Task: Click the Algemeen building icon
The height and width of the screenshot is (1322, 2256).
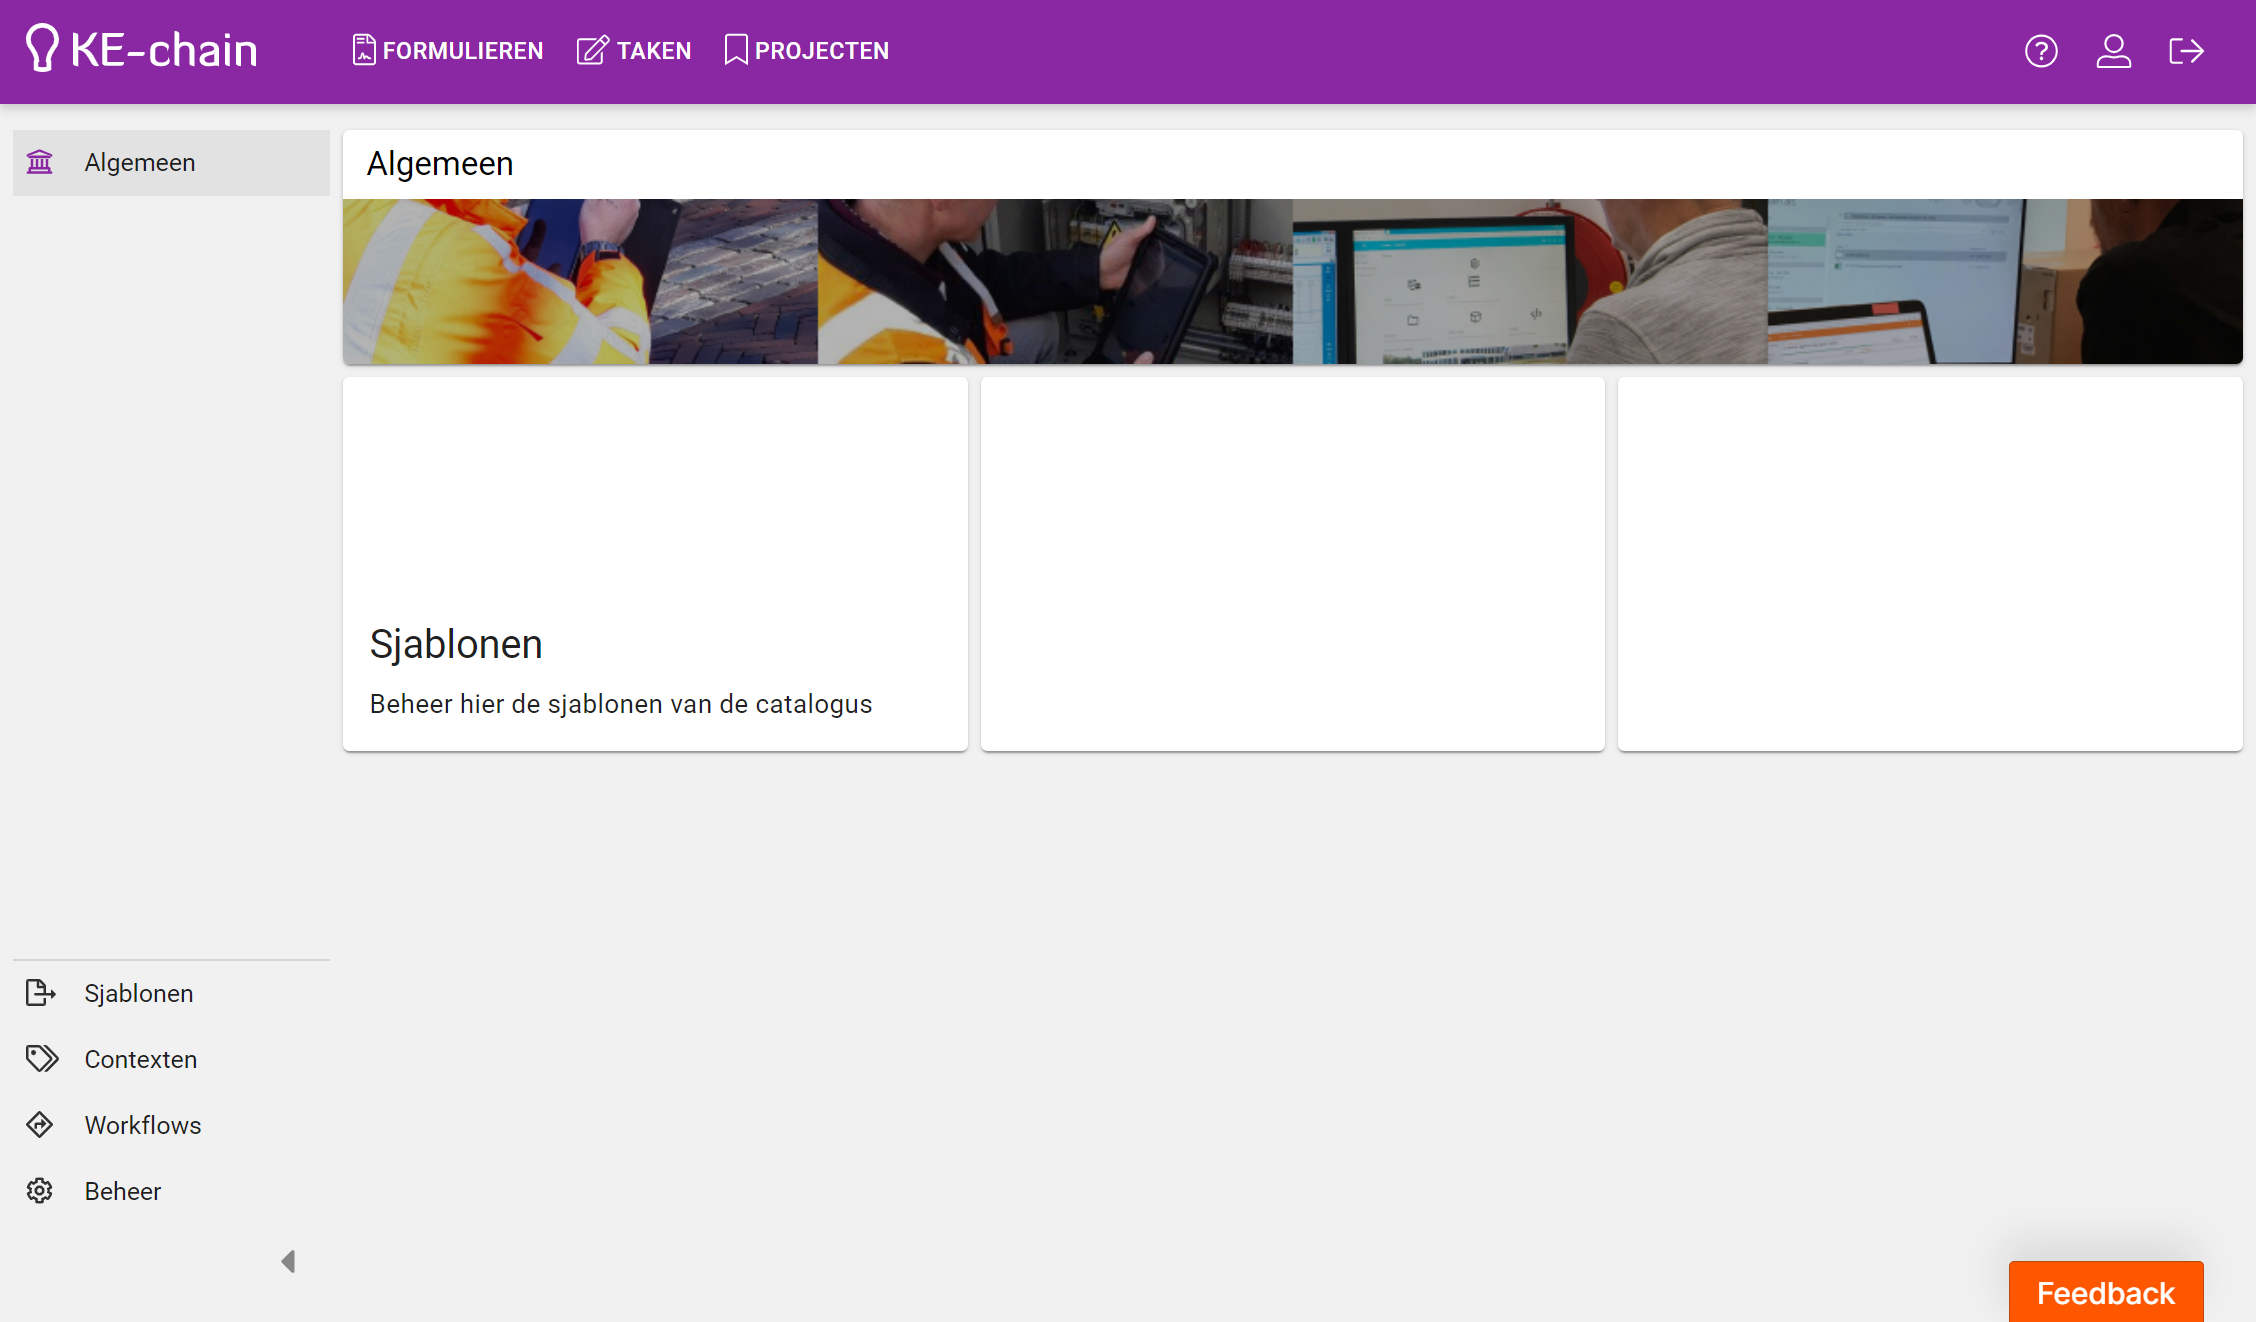Action: coord(40,162)
